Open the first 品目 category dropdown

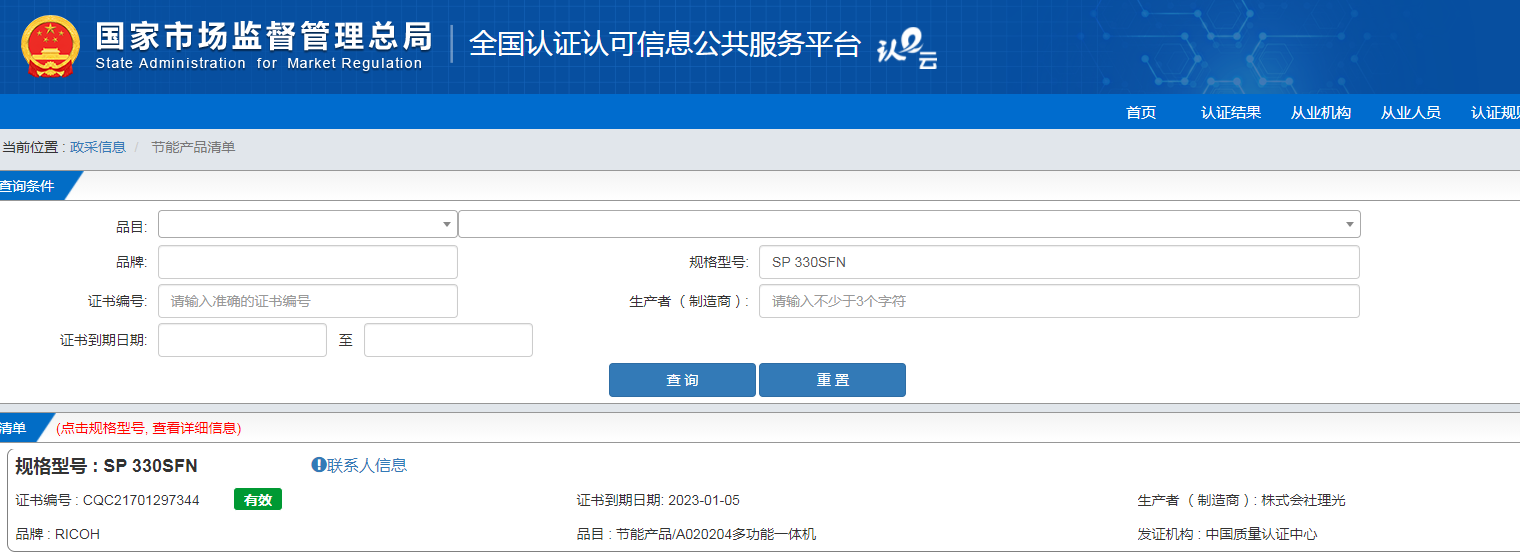tap(307, 224)
